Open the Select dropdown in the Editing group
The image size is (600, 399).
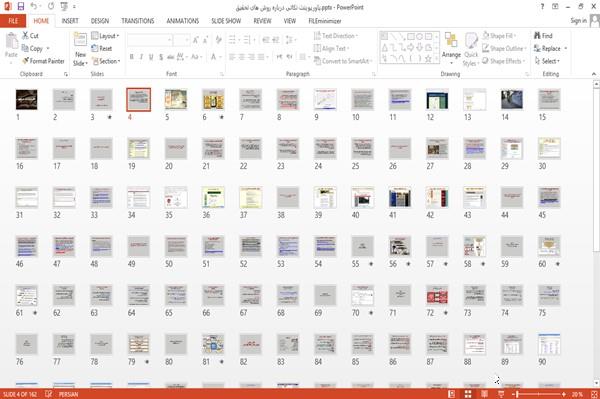(x=547, y=61)
